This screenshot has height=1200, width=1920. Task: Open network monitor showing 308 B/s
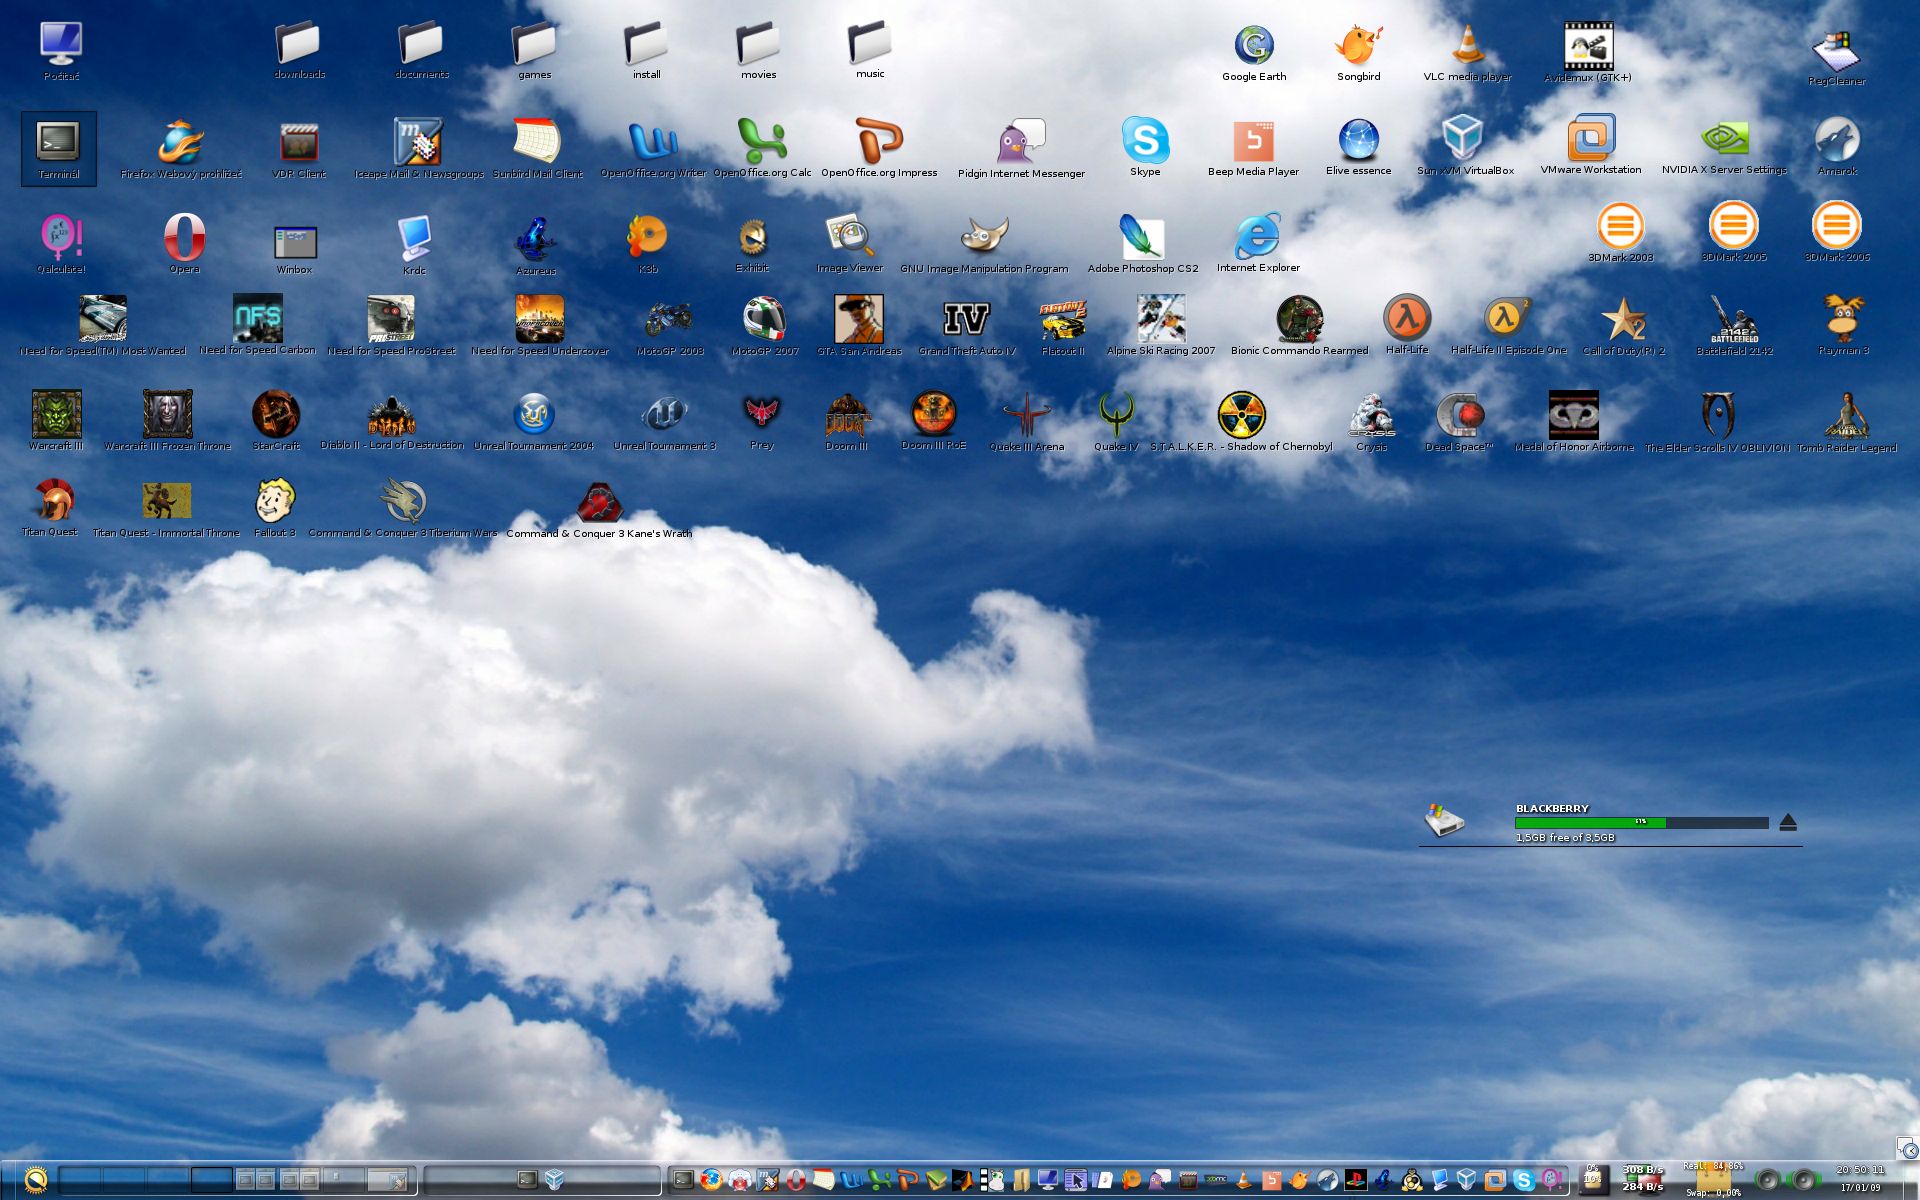point(1643,1178)
